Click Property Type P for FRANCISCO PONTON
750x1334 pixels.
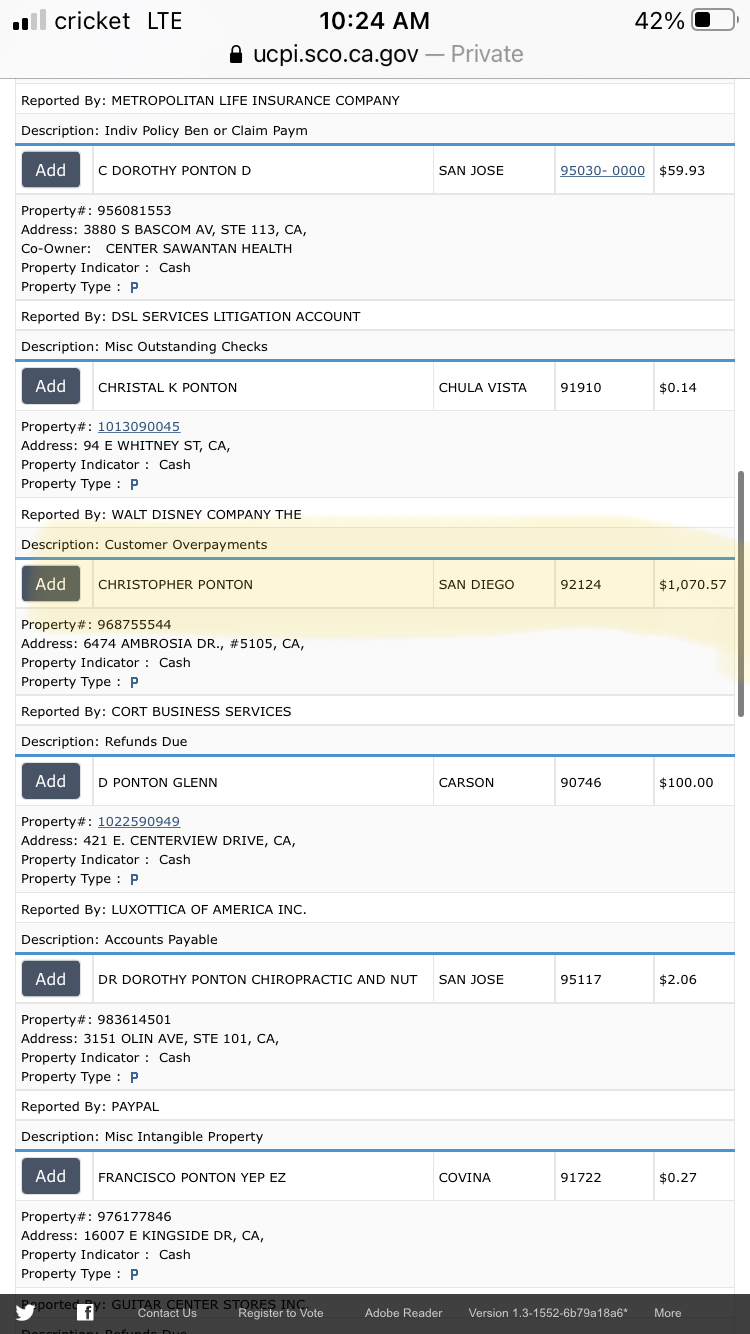(x=134, y=1274)
